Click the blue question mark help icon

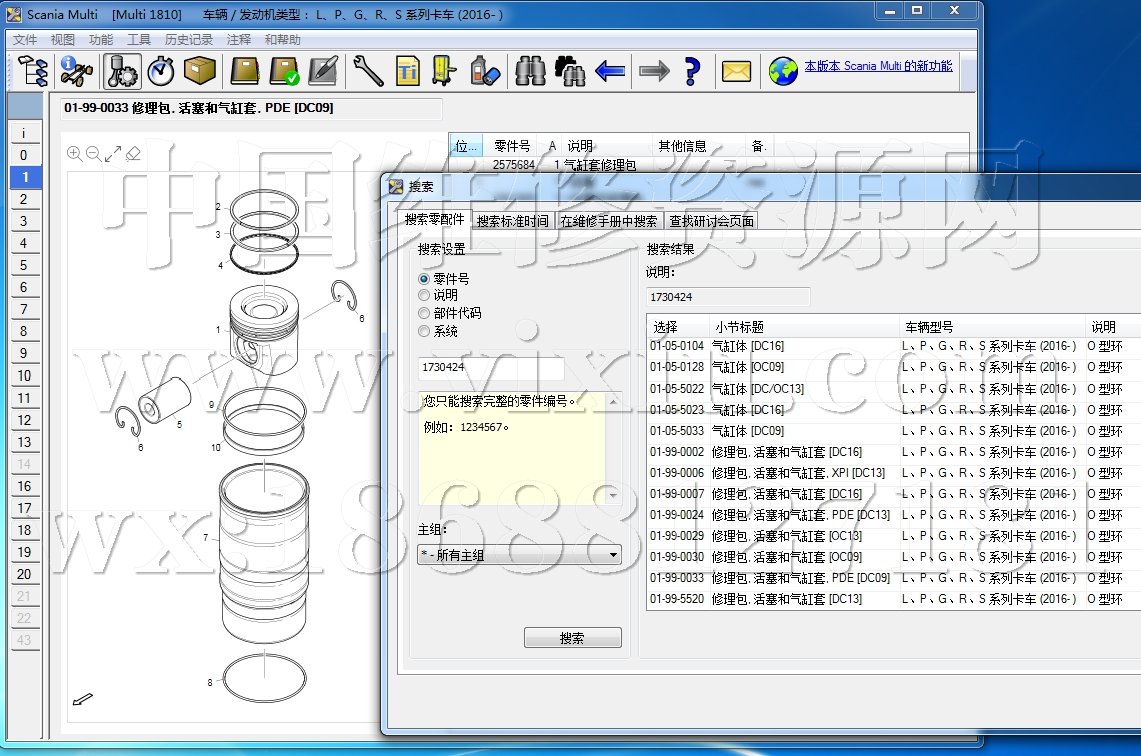point(691,71)
